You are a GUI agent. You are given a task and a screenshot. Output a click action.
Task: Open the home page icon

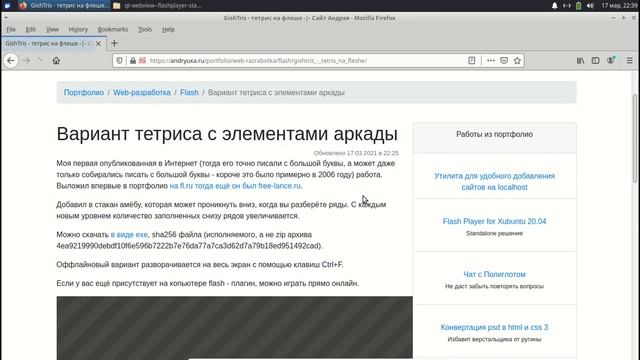pos(56,60)
